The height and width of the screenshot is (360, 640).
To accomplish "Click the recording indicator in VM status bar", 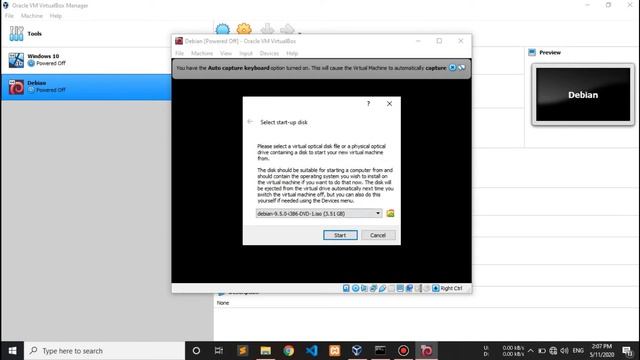I will pos(409,288).
